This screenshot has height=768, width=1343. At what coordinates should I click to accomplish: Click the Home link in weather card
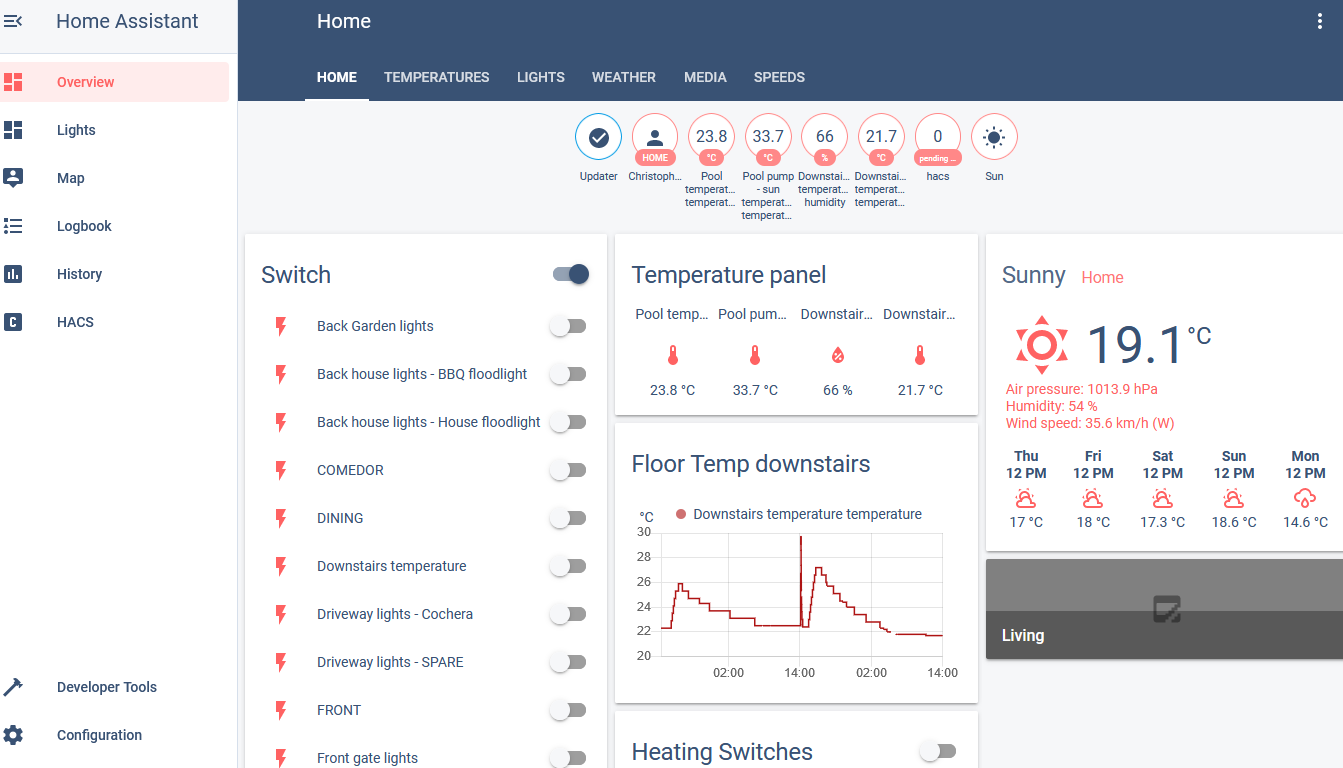coord(1102,278)
